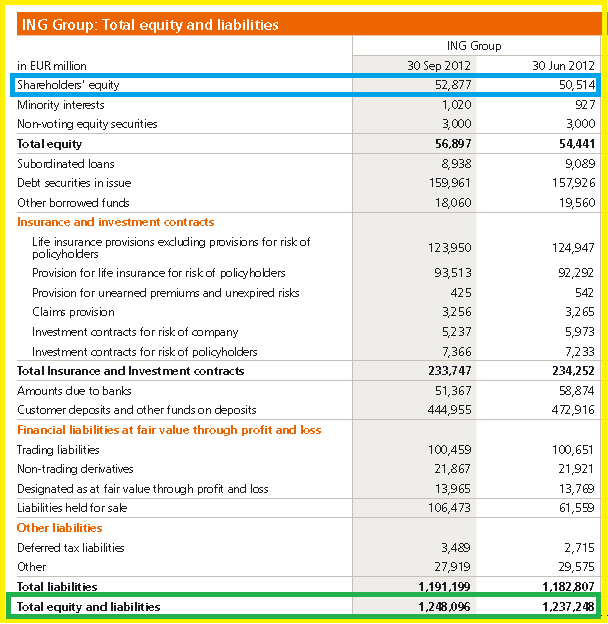Select Trading liabilities value 100,459
Viewport: 608px width, 624px height.
point(450,450)
